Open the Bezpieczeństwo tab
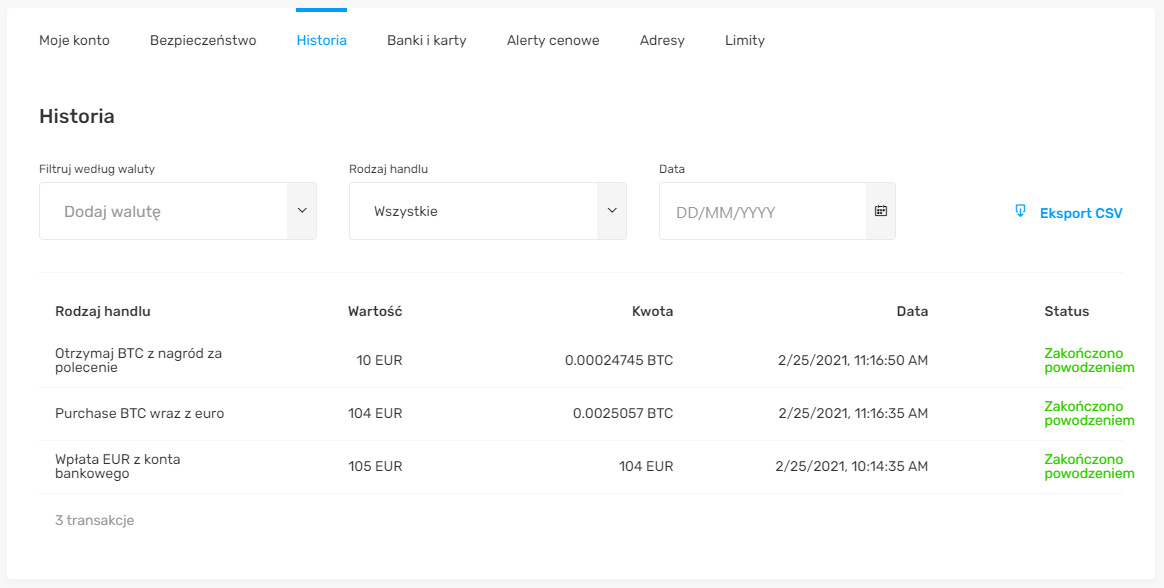 pos(203,40)
